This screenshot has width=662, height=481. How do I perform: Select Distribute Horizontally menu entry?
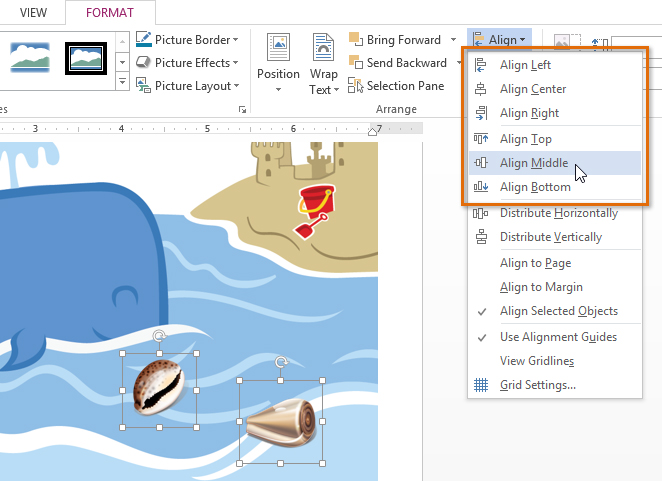coord(555,213)
